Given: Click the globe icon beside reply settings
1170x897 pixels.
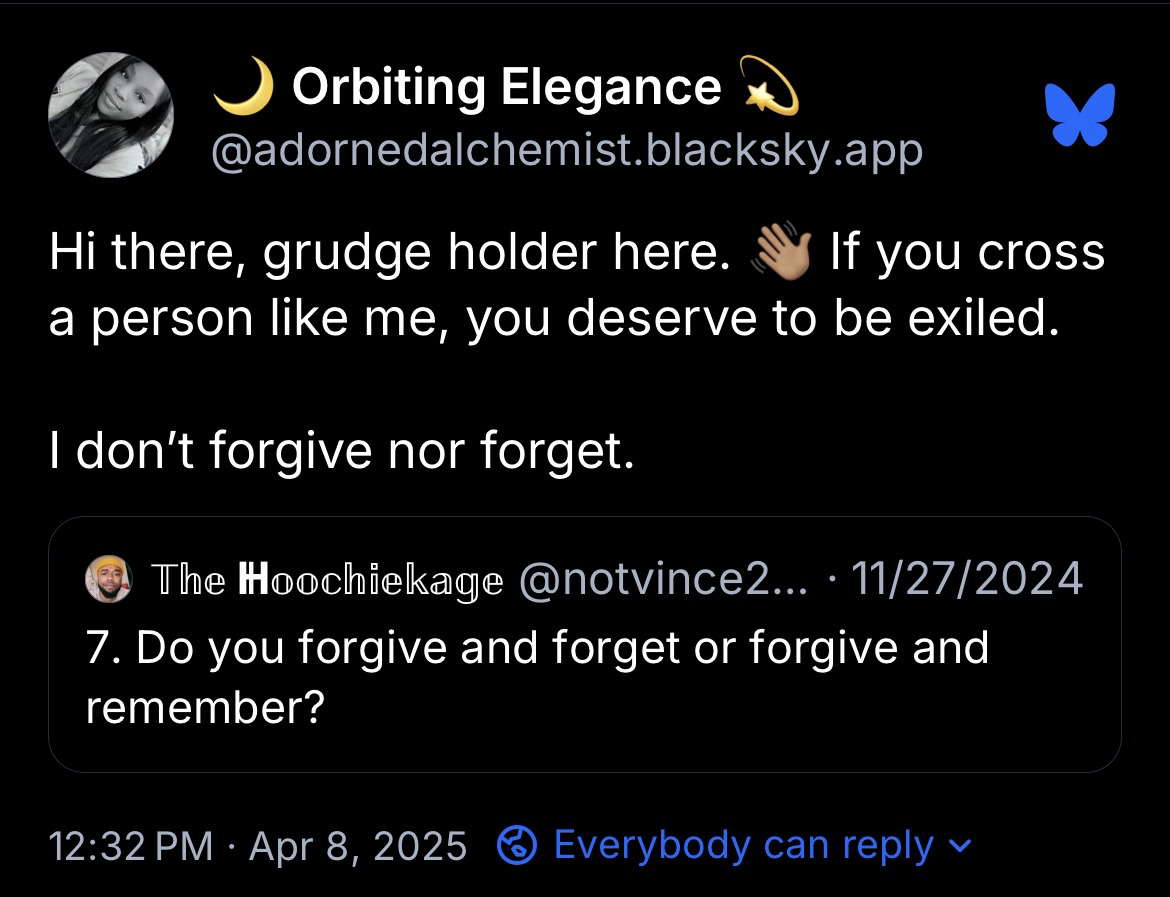Looking at the screenshot, I should coord(517,845).
